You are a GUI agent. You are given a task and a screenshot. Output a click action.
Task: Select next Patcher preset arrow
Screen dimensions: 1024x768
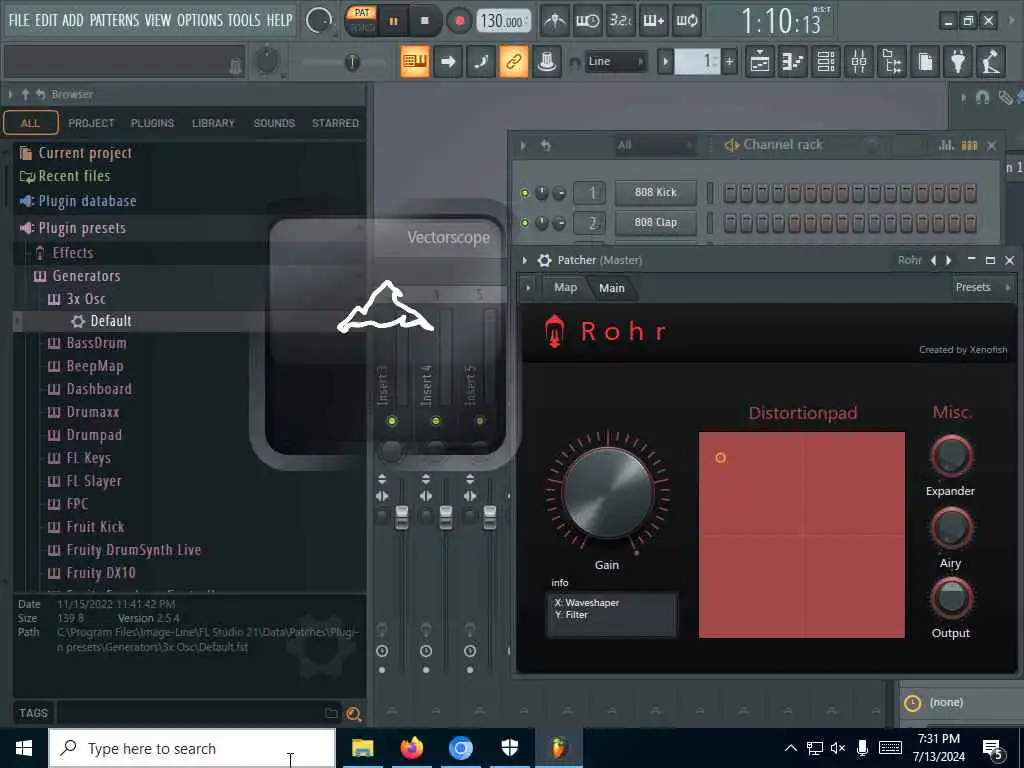949,261
